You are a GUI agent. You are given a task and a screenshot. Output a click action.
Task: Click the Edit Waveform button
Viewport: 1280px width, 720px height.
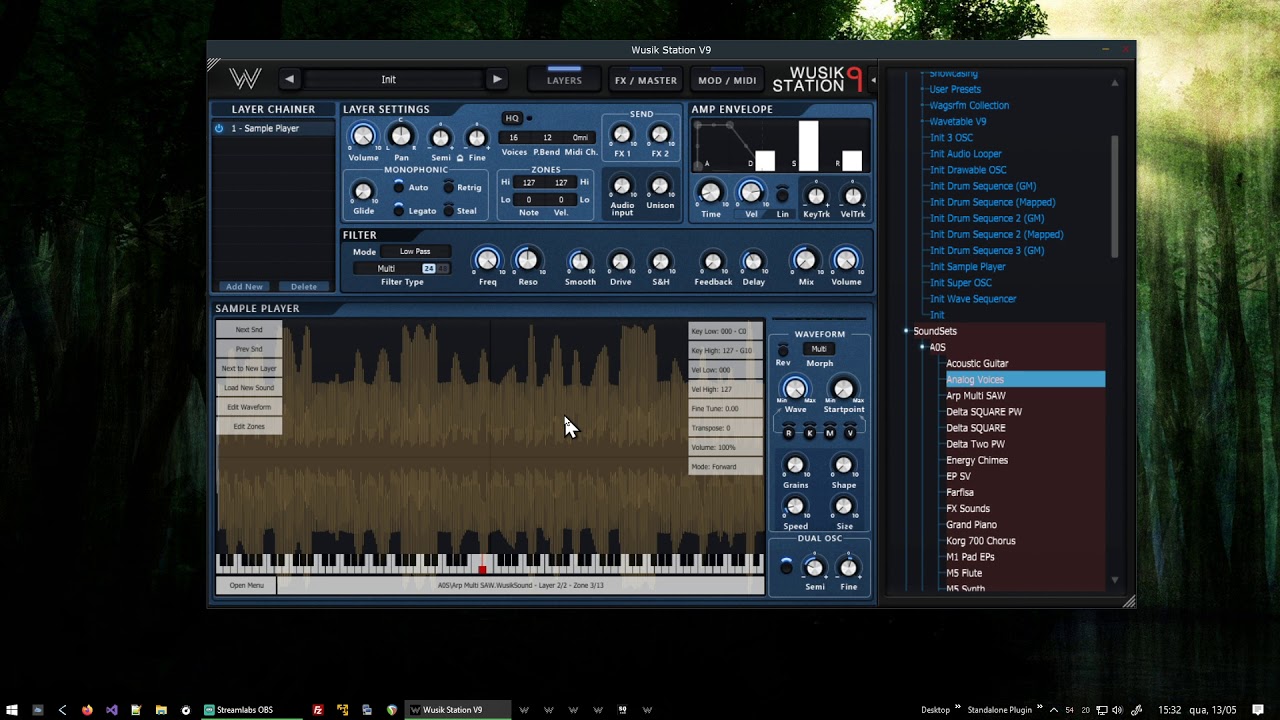click(249, 407)
